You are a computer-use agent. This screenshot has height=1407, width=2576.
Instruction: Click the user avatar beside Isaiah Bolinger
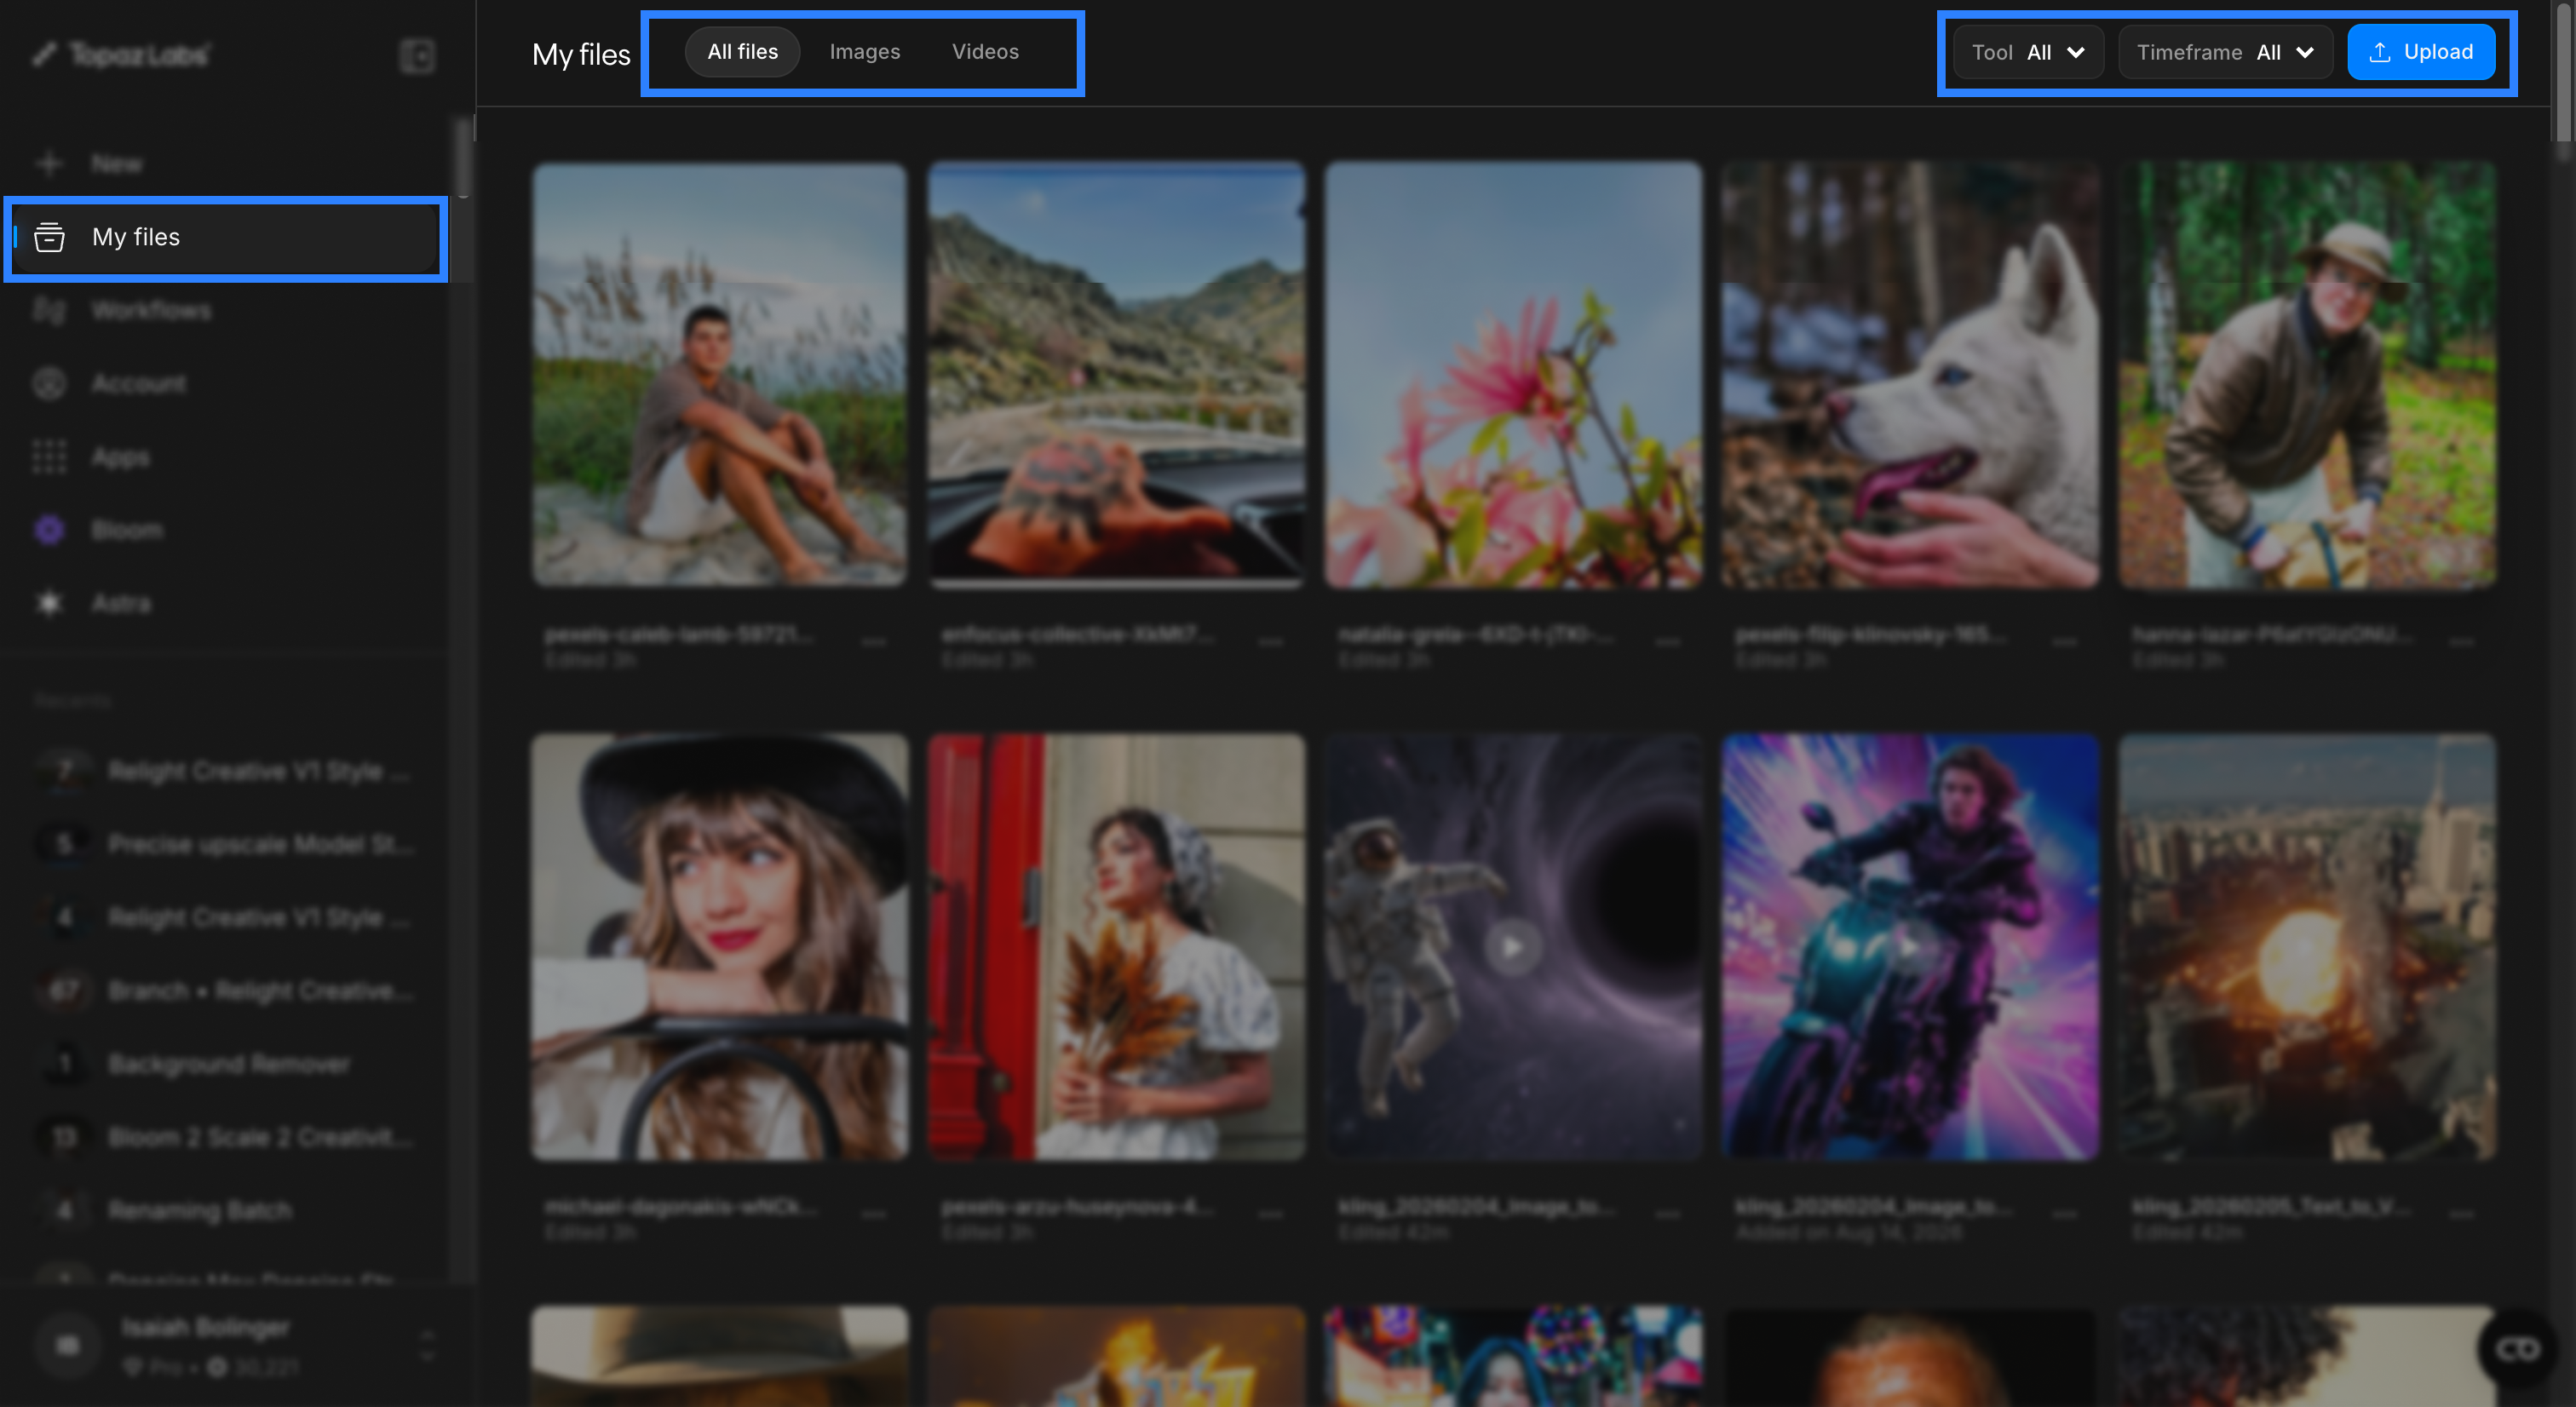[x=68, y=1345]
